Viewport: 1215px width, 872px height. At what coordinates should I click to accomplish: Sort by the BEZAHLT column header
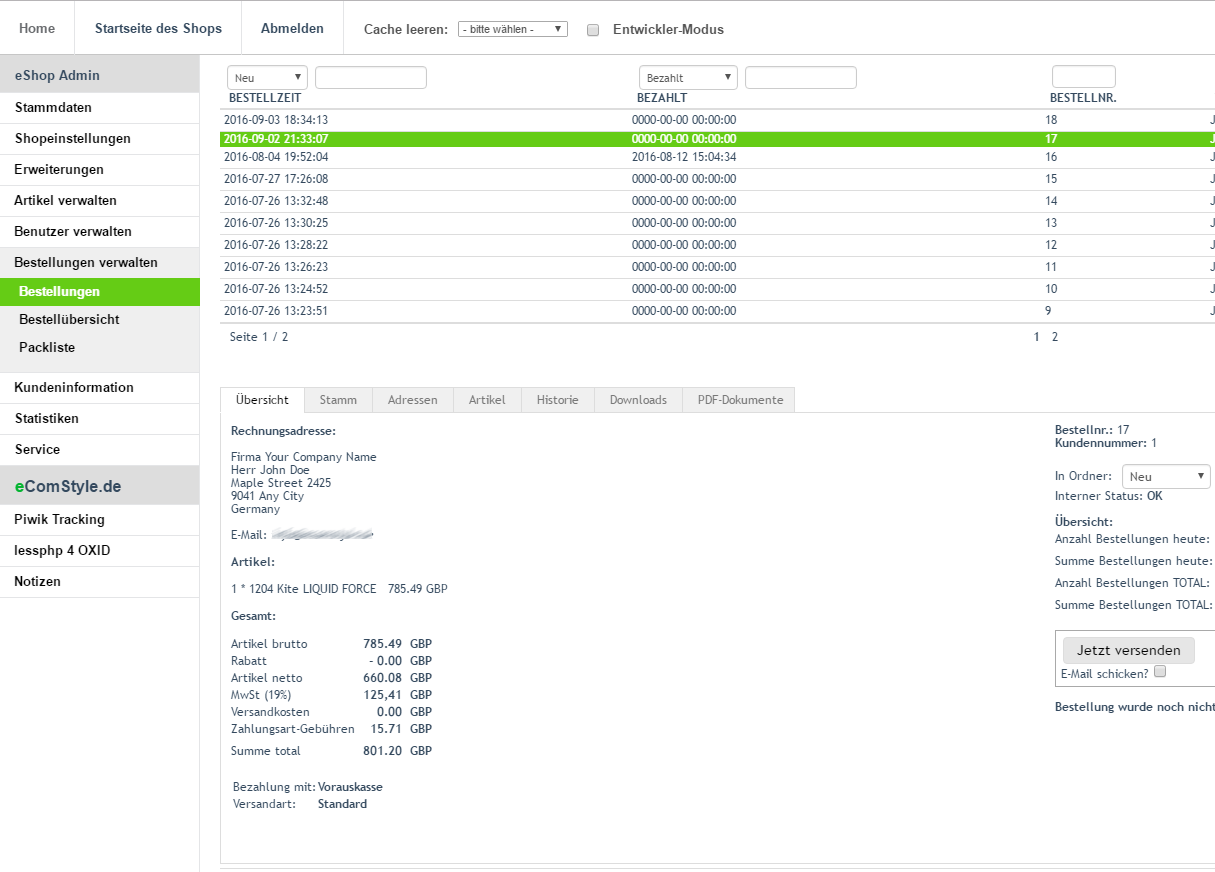662,98
